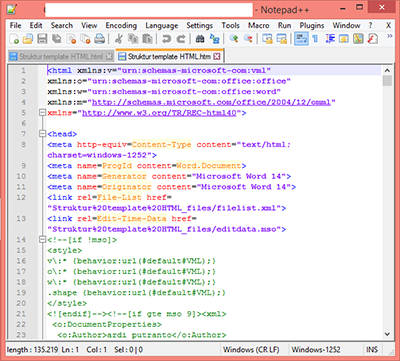
Task: Click the user defined language icon
Action: (x=344, y=39)
